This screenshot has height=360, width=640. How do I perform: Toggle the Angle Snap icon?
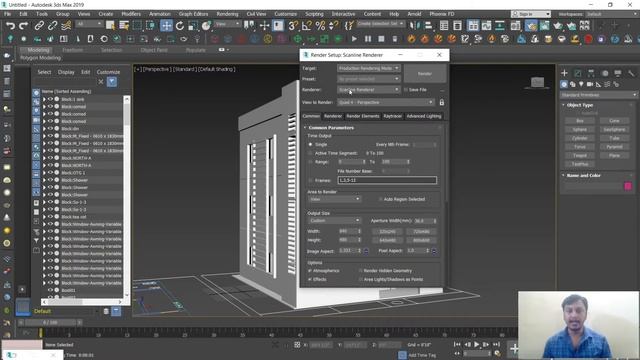pos(307,26)
